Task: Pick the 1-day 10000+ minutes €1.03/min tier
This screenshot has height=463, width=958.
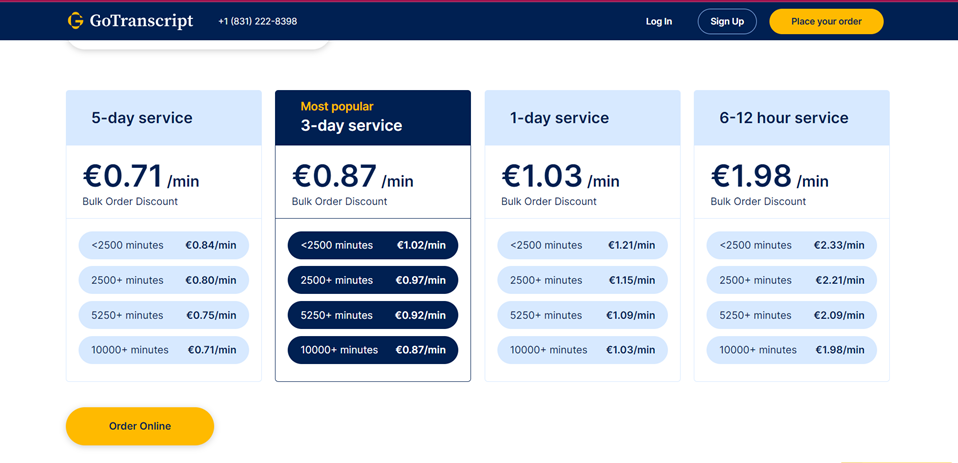Action: (x=582, y=350)
